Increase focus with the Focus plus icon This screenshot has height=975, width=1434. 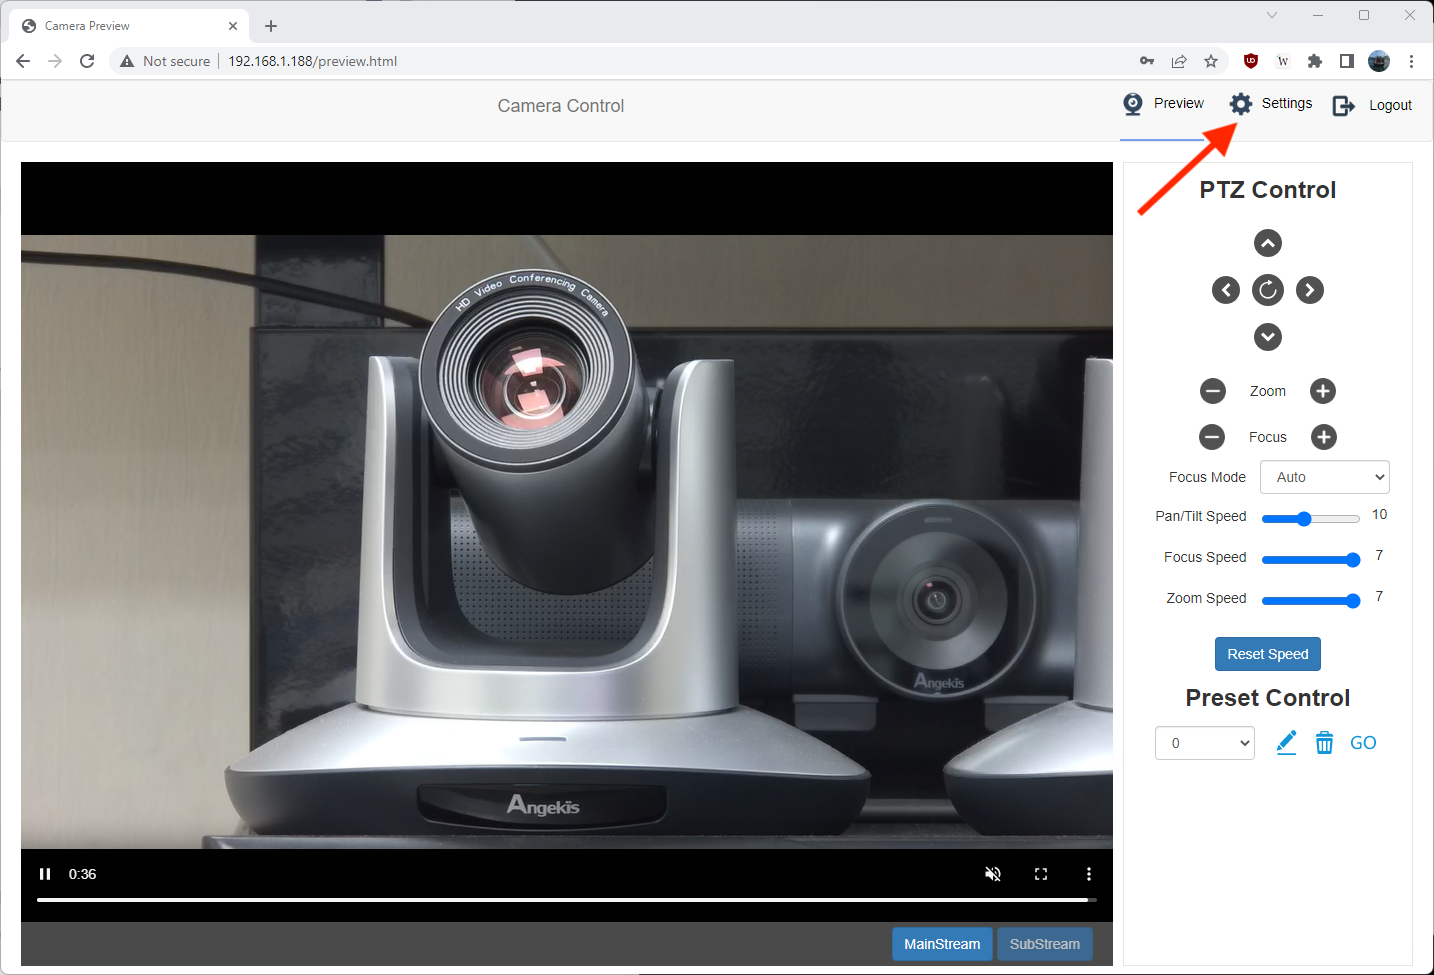click(1323, 437)
